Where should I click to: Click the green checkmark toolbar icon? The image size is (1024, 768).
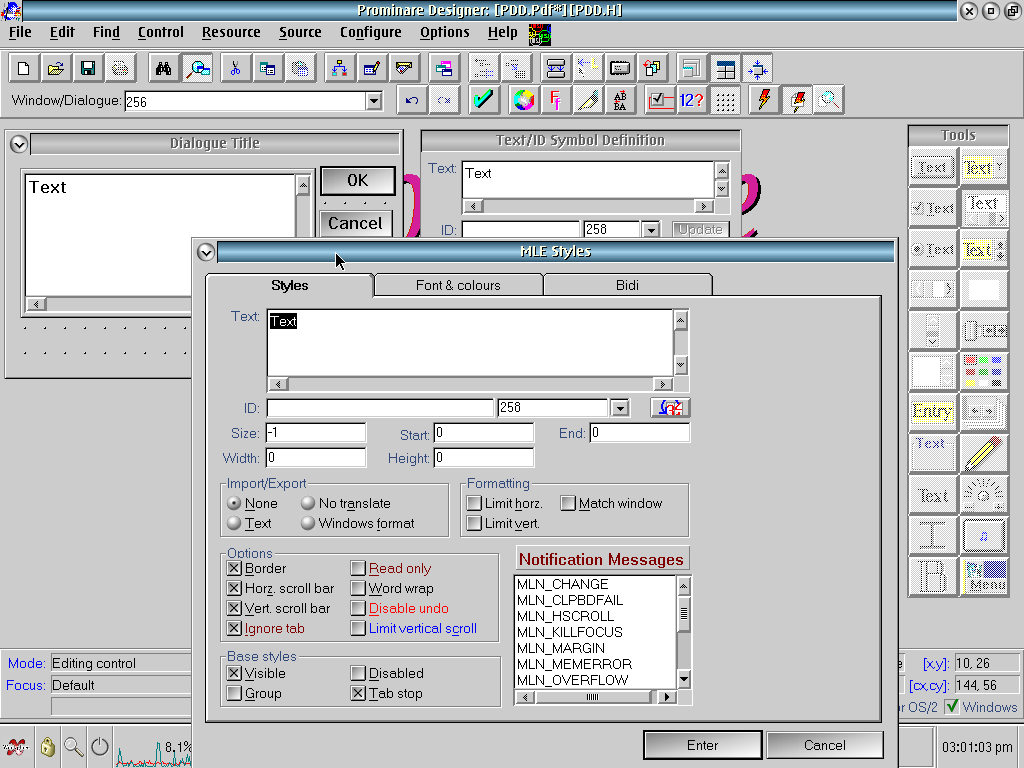483,100
